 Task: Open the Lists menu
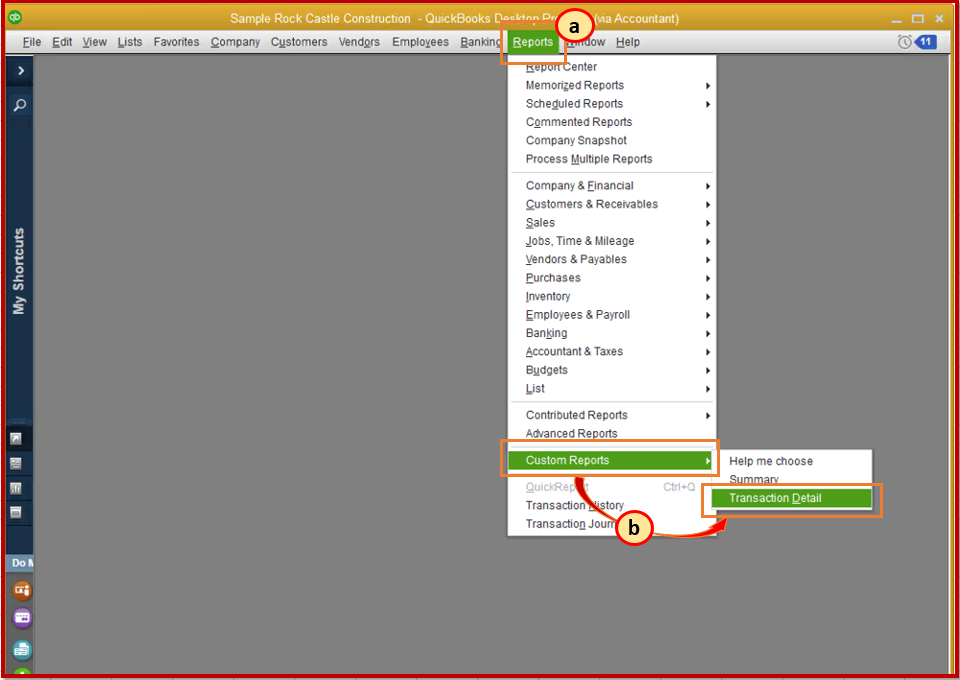[x=130, y=42]
